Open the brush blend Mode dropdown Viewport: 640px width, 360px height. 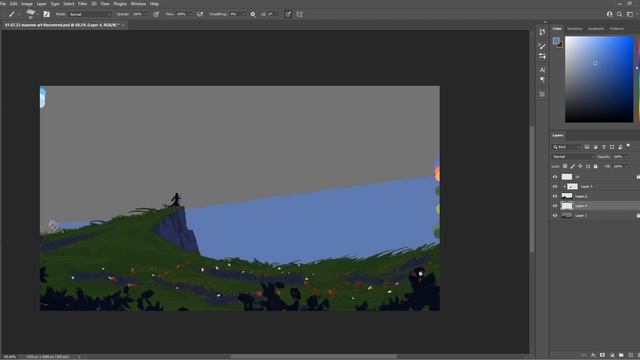[x=90, y=14]
